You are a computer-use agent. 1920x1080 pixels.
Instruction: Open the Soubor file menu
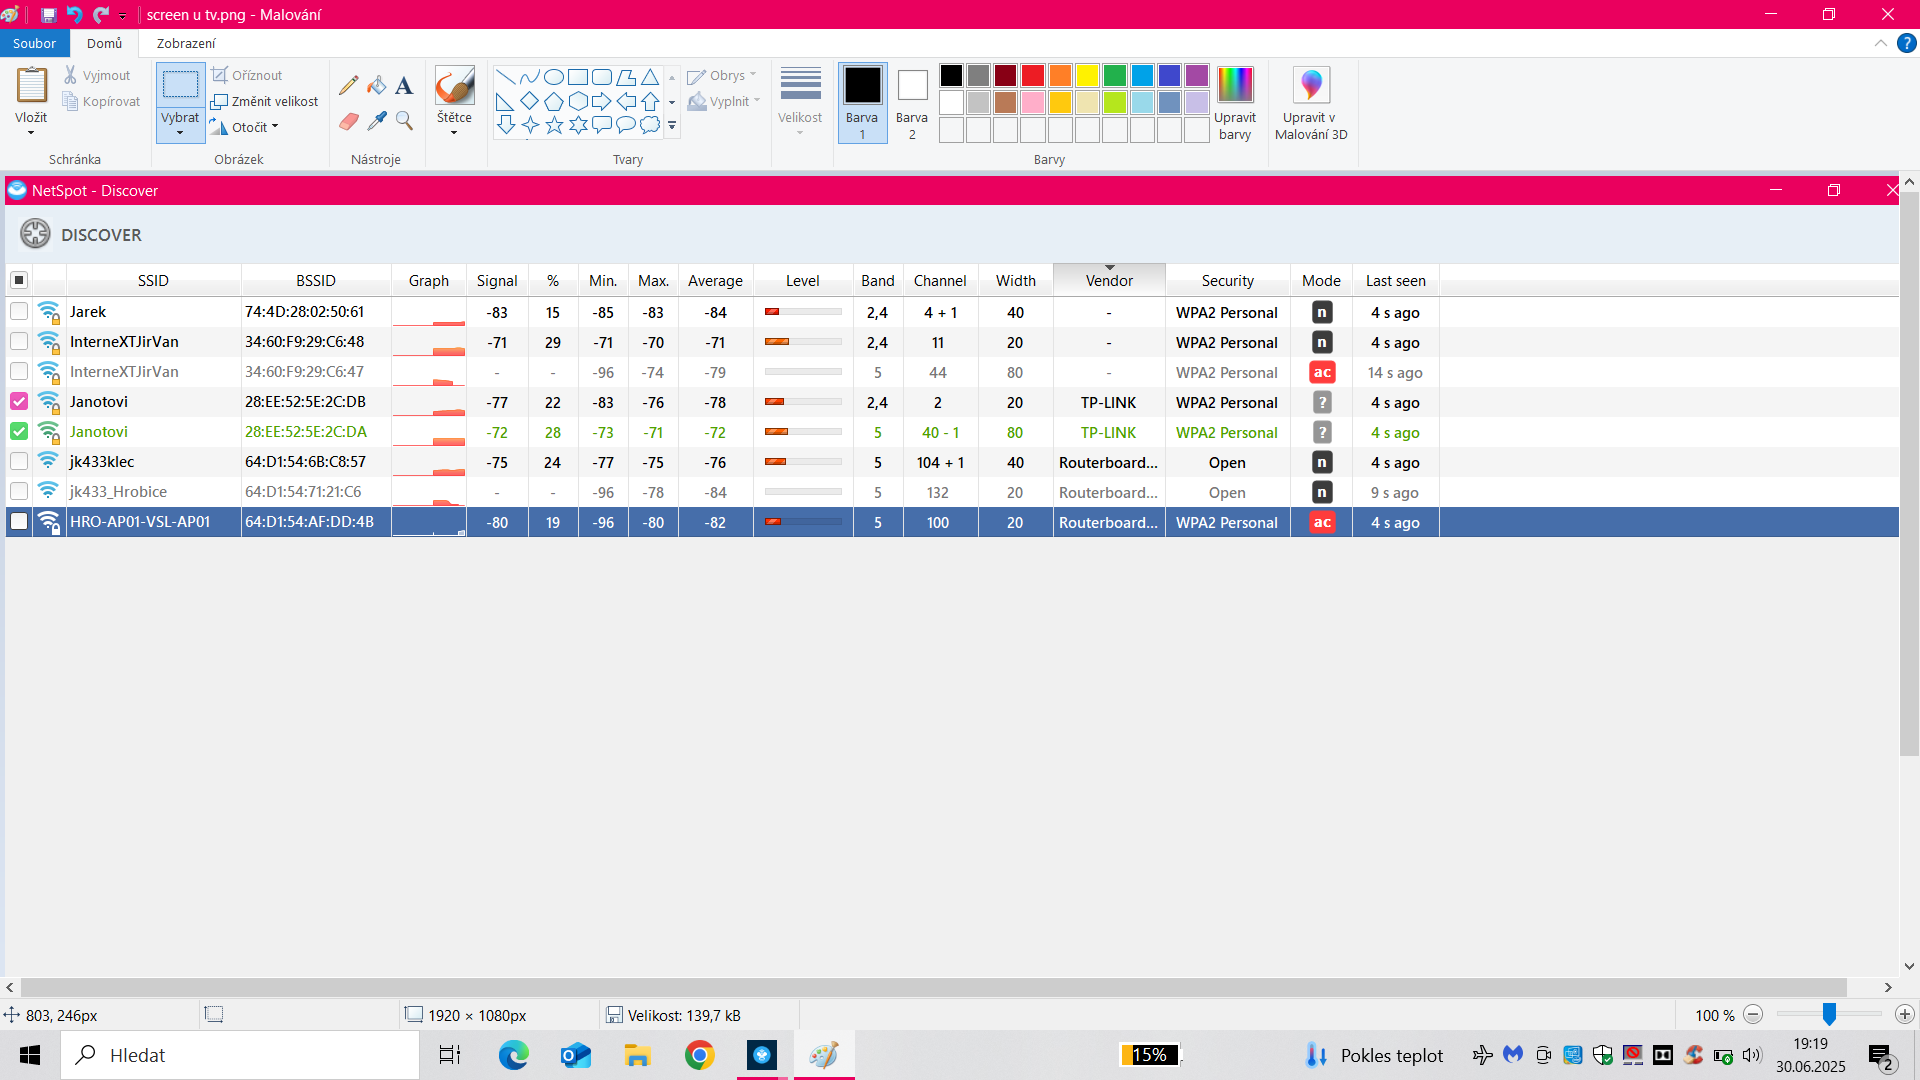point(34,43)
